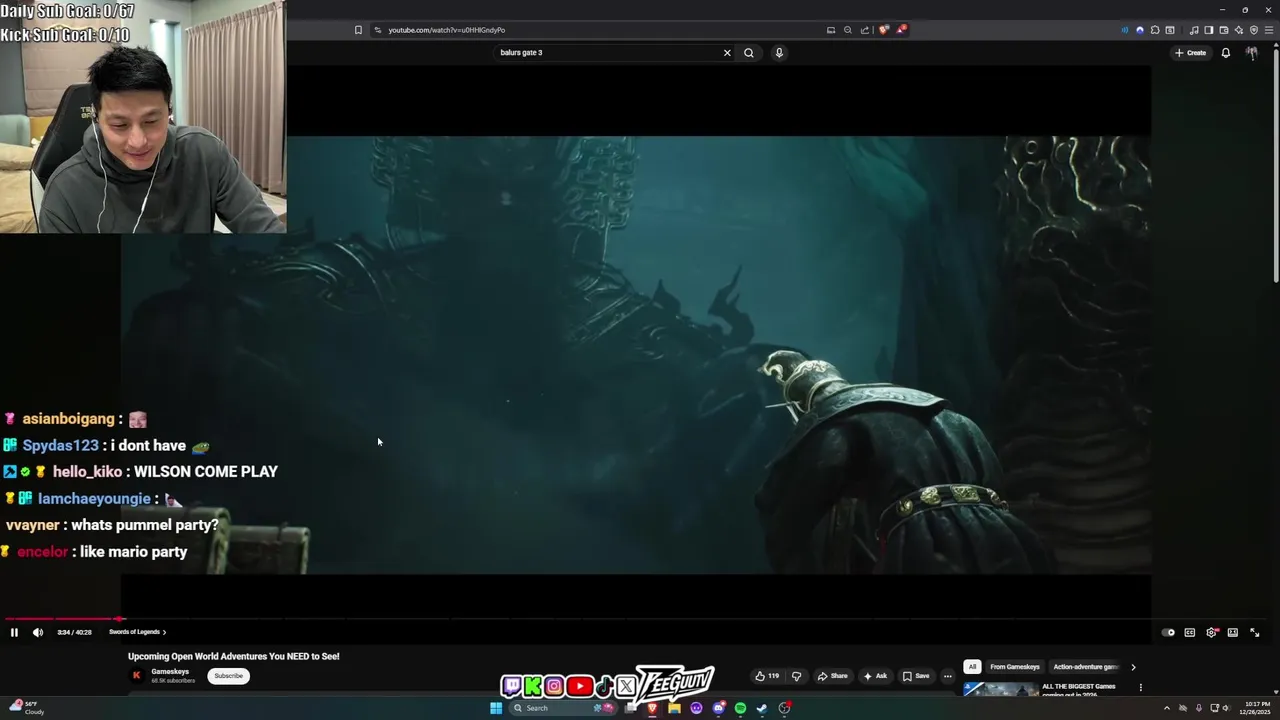Image resolution: width=1280 pixels, height=720 pixels.
Task: Dislike the video
Action: tap(796, 676)
